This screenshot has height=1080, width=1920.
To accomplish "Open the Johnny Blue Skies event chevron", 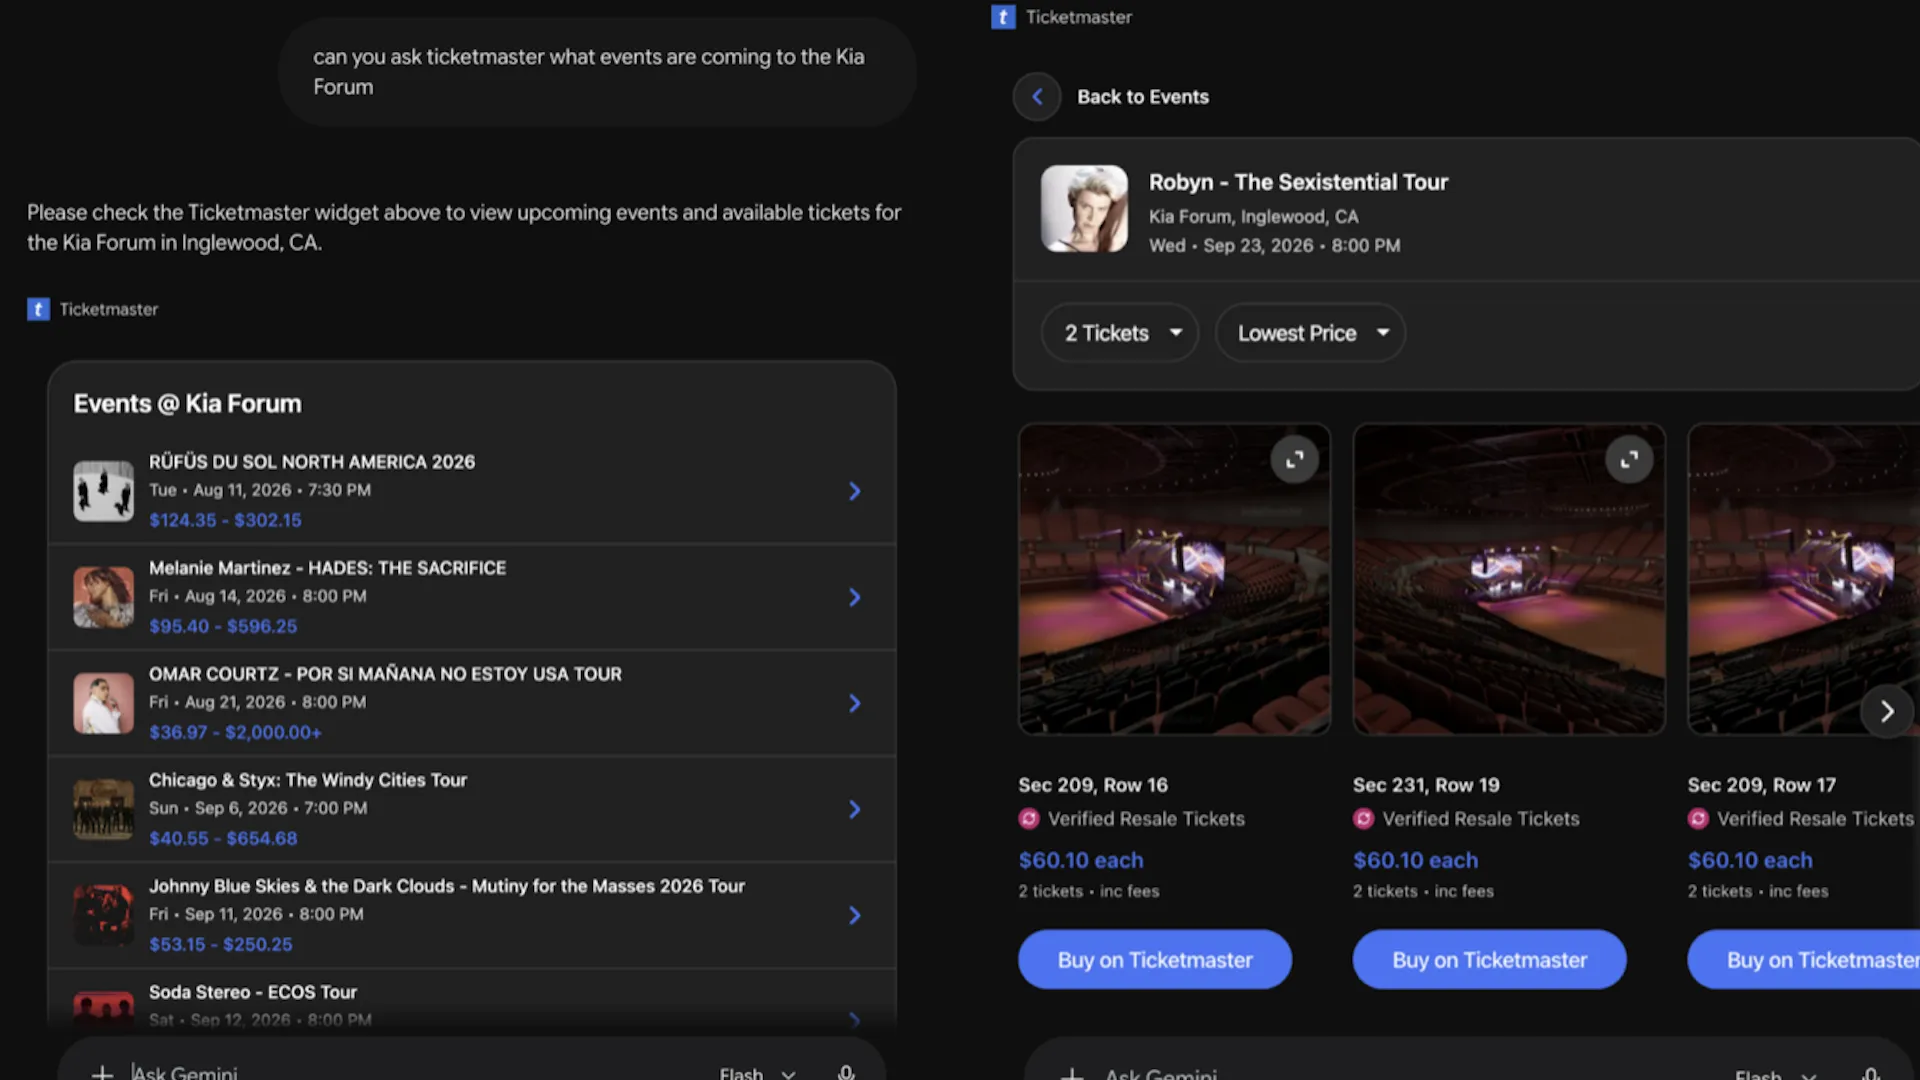I will point(855,915).
